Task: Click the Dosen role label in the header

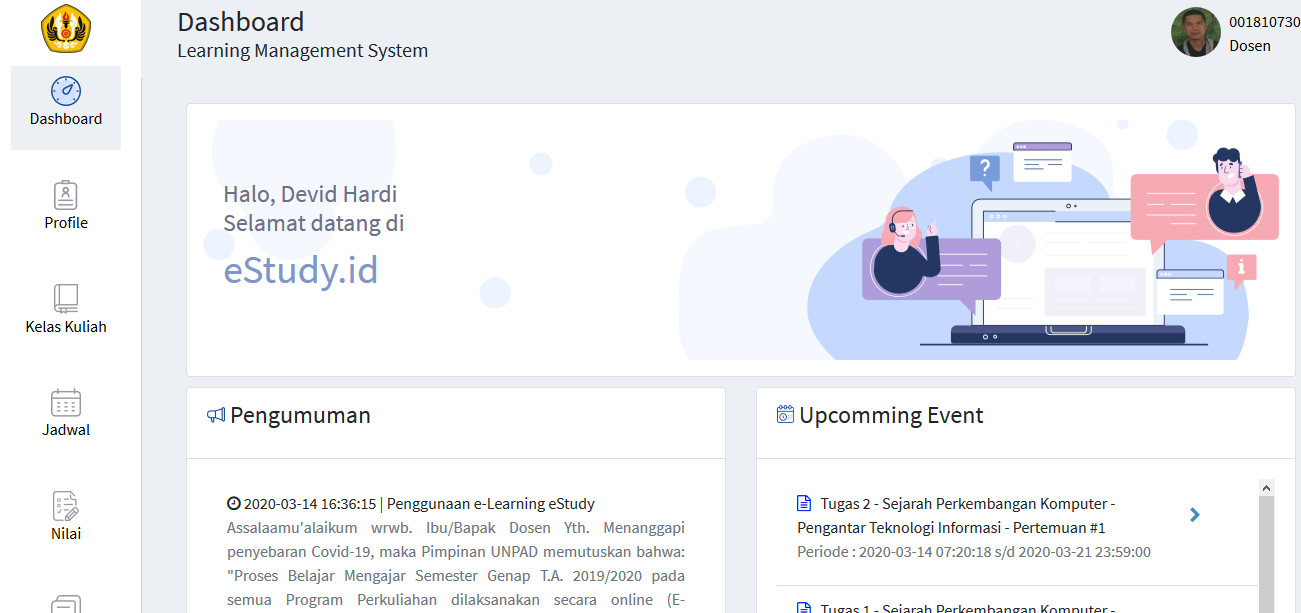Action: (1250, 45)
